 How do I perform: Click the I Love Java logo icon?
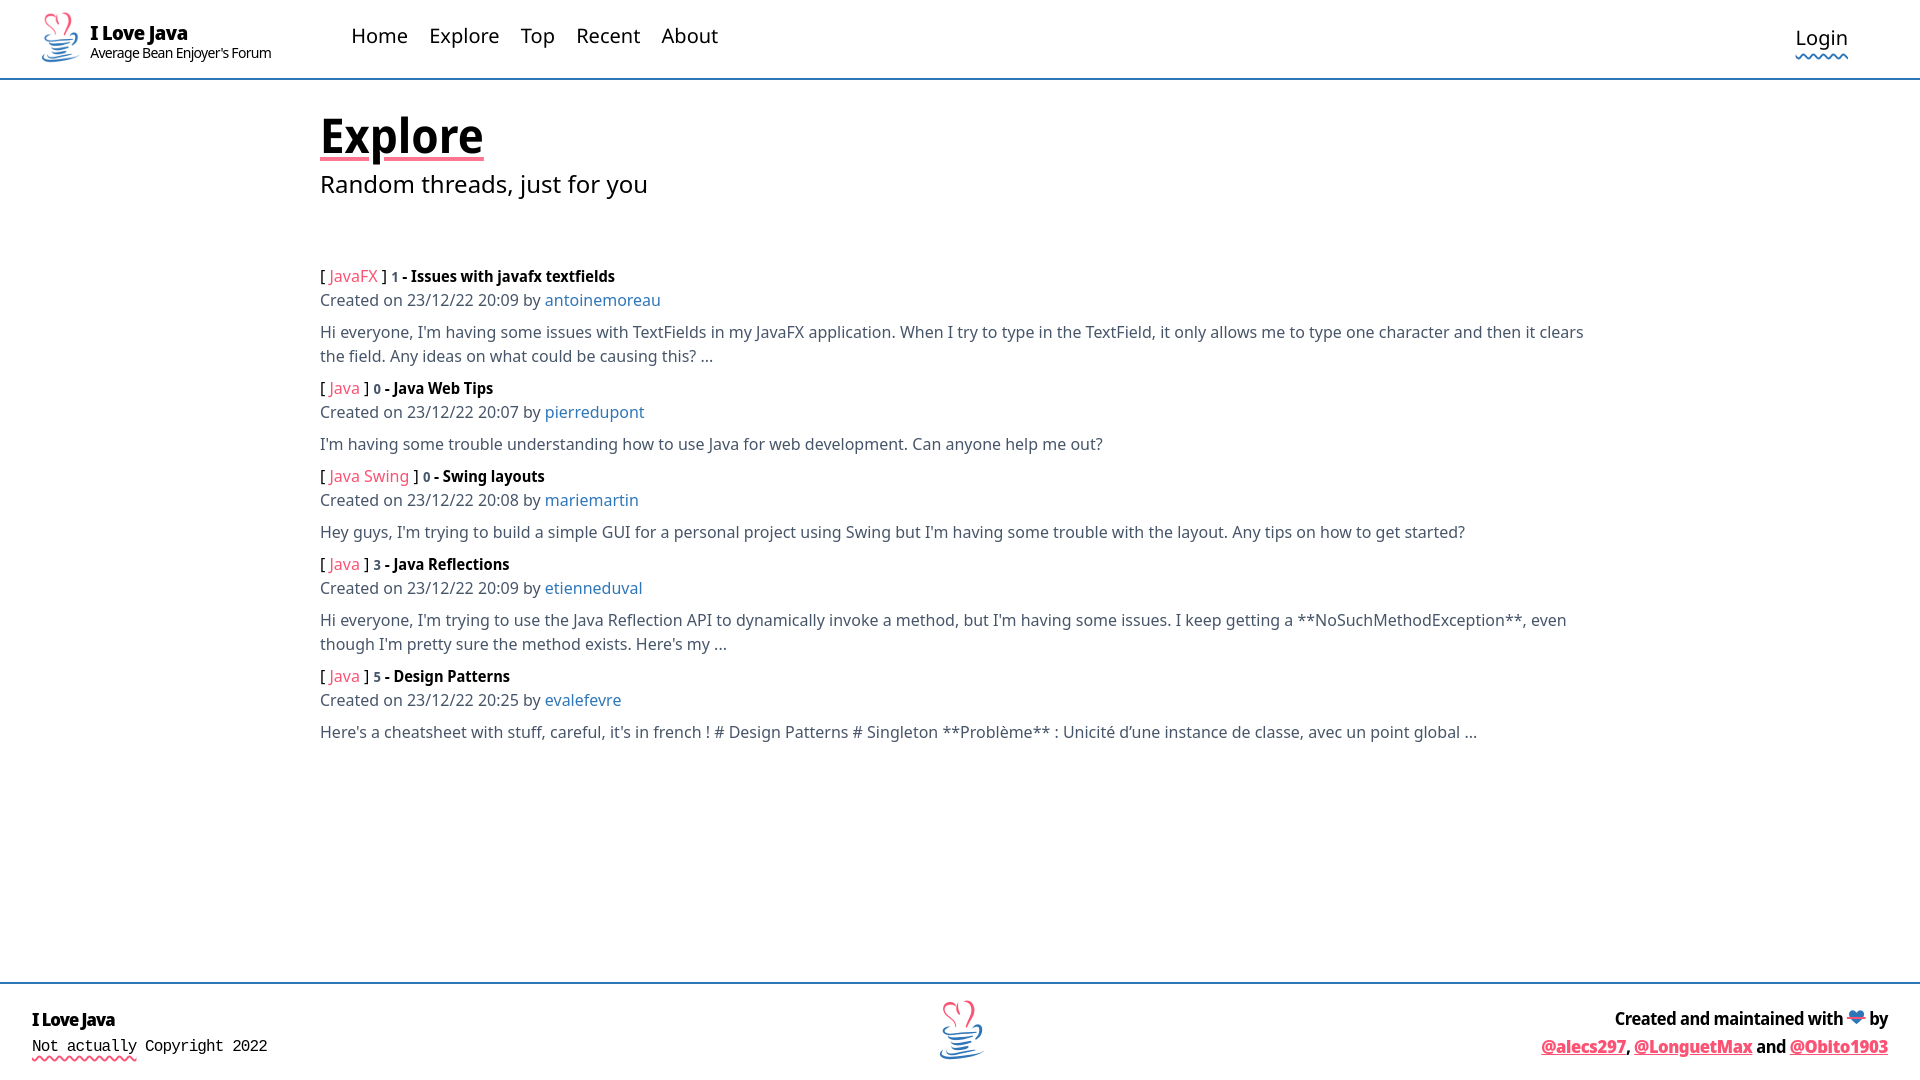(59, 38)
